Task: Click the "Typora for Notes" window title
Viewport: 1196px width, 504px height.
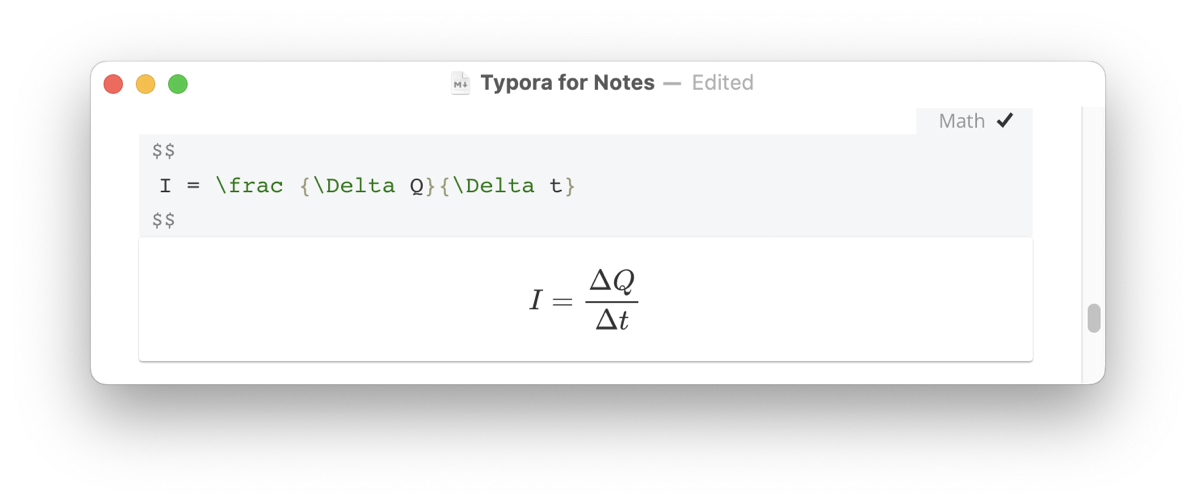Action: pyautogui.click(x=567, y=83)
